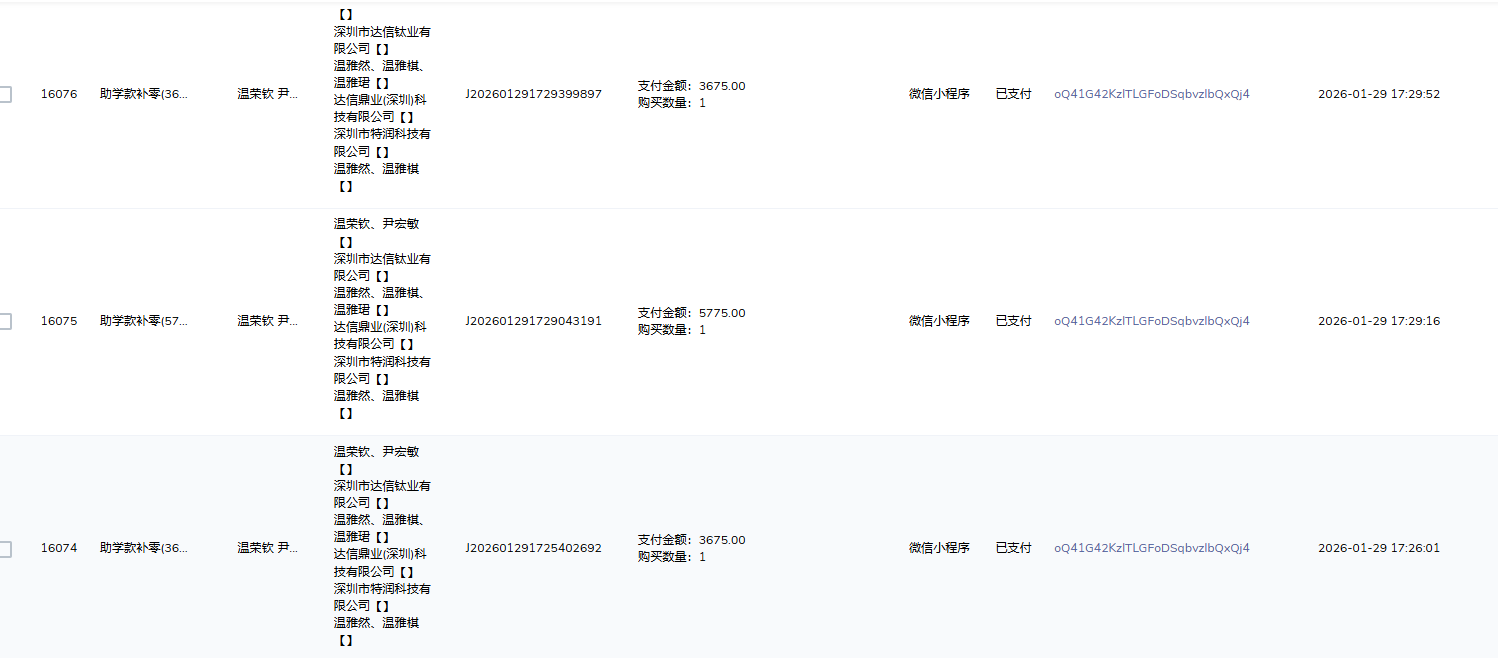Tick the checkbox beside order 16074
1498x658 pixels.
tap(7, 547)
